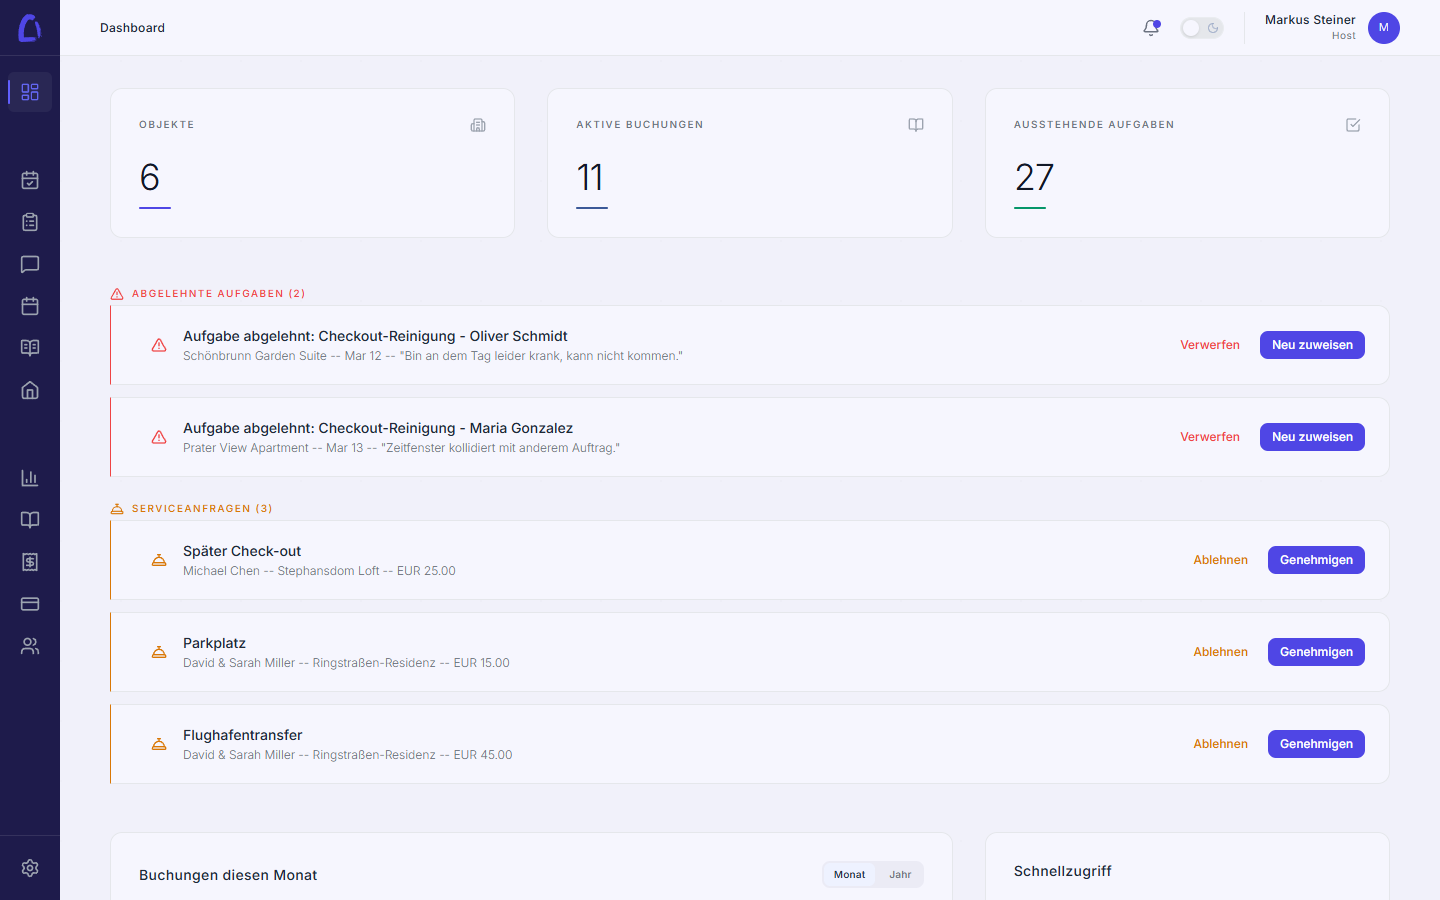The height and width of the screenshot is (900, 1440).
Task: Open the Dashboard menu entry
Action: coord(132,27)
